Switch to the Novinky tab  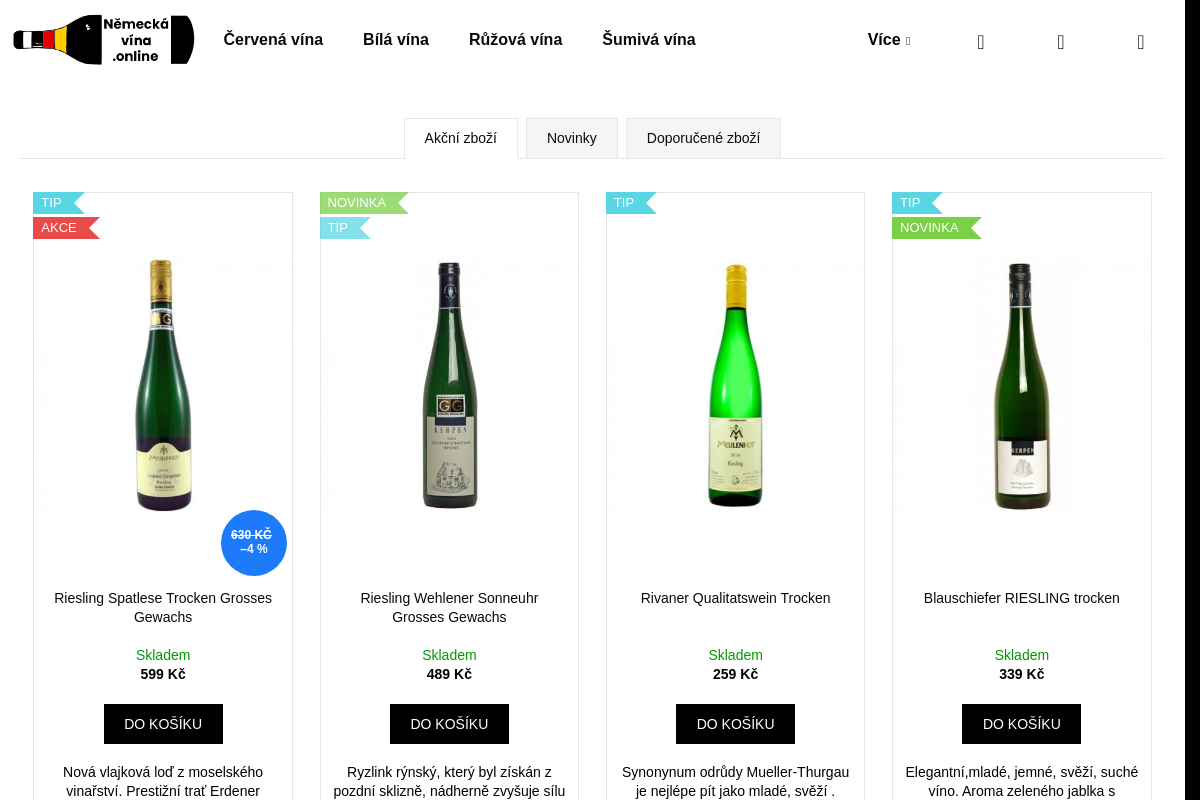coord(572,138)
